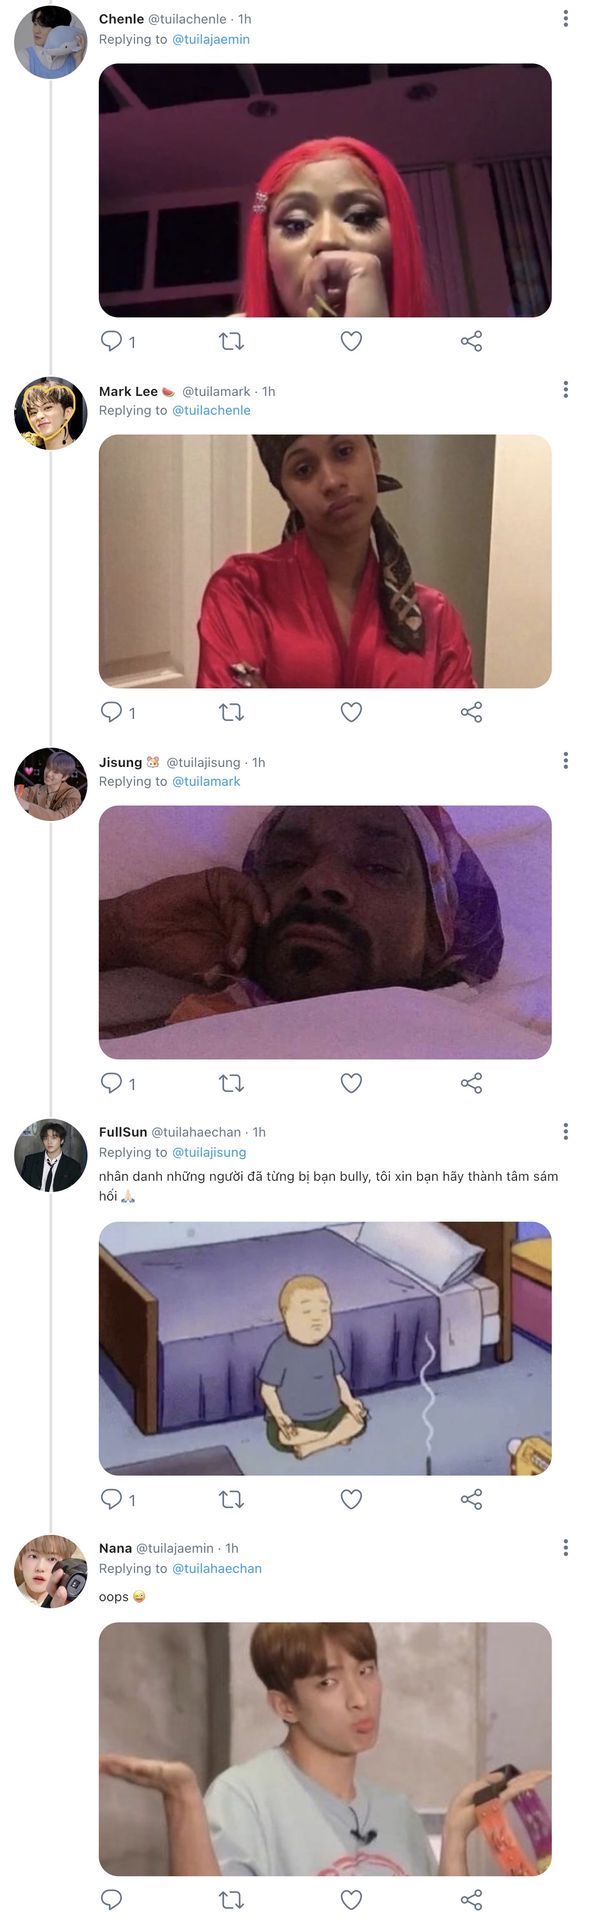Screen dimensions: 604x1920
Task: Open more options on Mark Lee's tweet
Action: (566, 389)
